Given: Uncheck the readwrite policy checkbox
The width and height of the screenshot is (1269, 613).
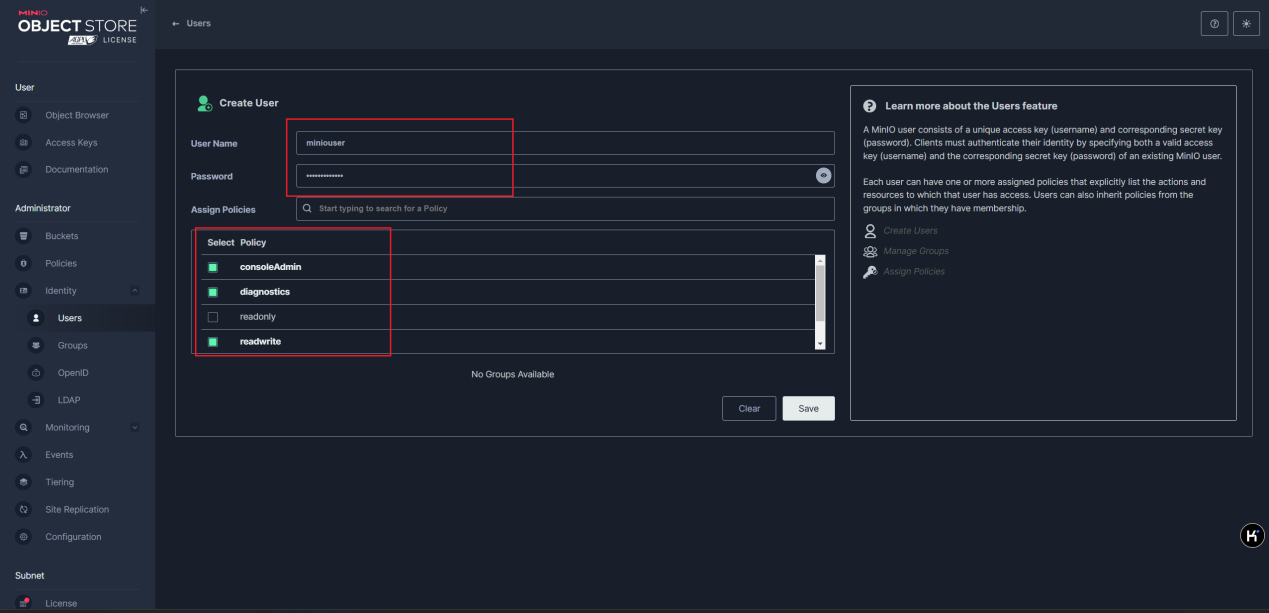Looking at the screenshot, I should 213,342.
